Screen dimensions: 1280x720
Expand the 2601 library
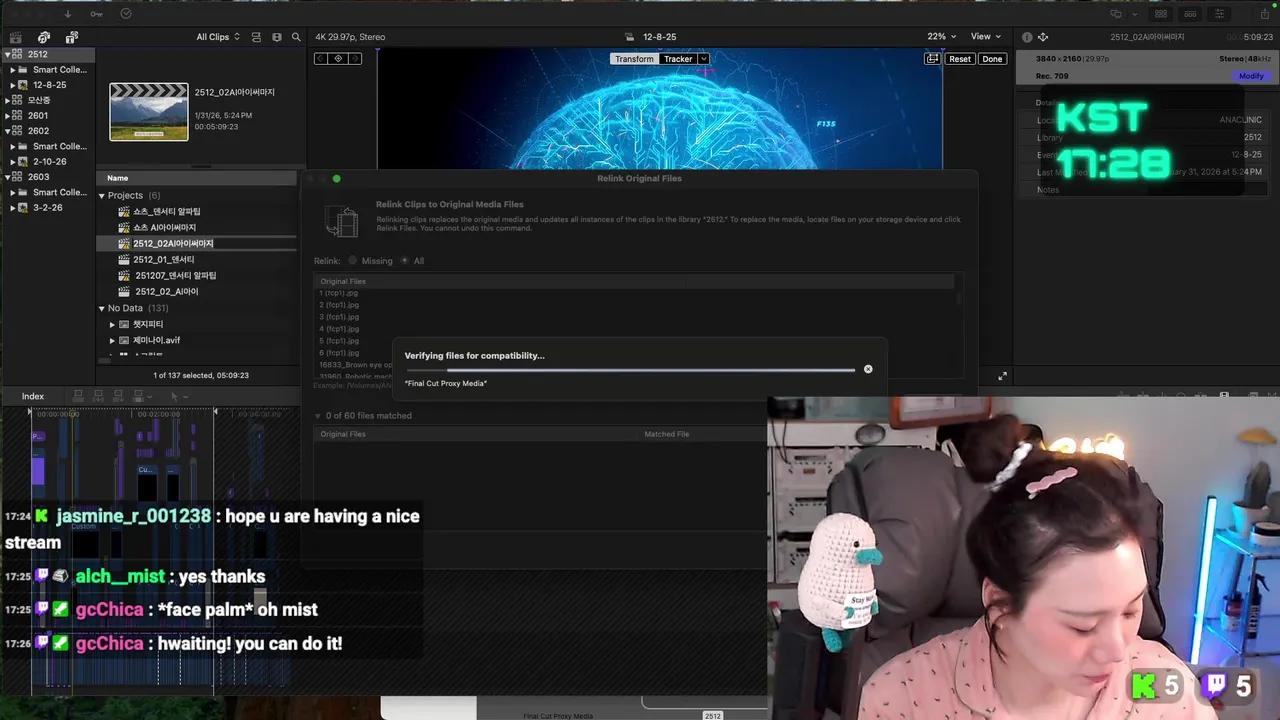[x=8, y=115]
